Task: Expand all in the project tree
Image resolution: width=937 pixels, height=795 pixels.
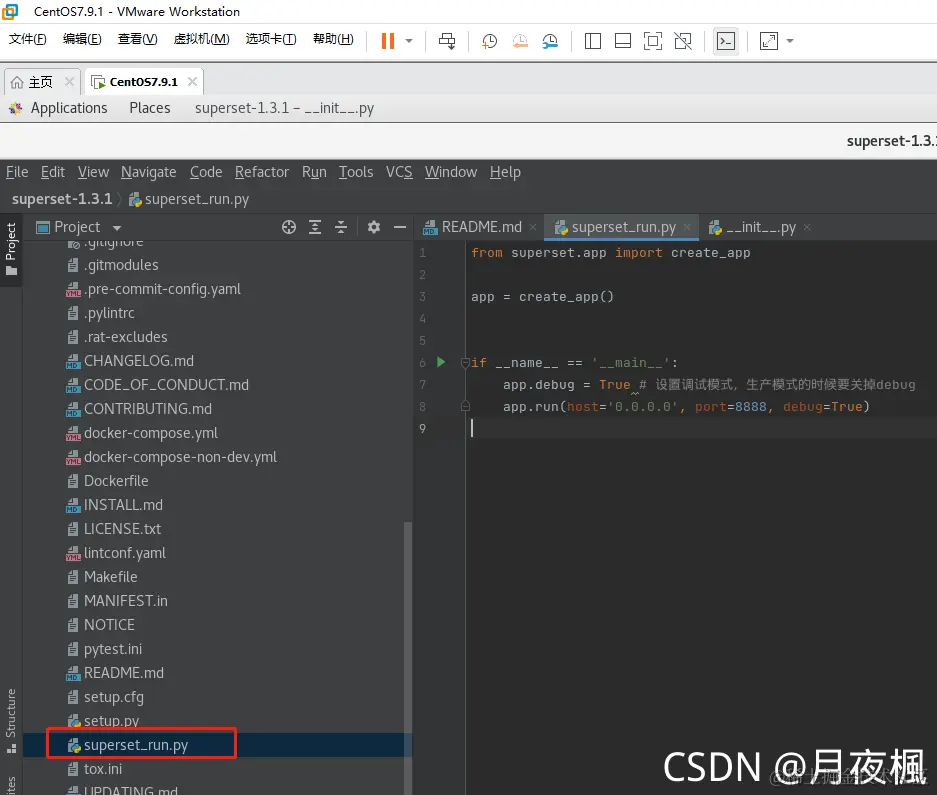Action: (x=315, y=227)
